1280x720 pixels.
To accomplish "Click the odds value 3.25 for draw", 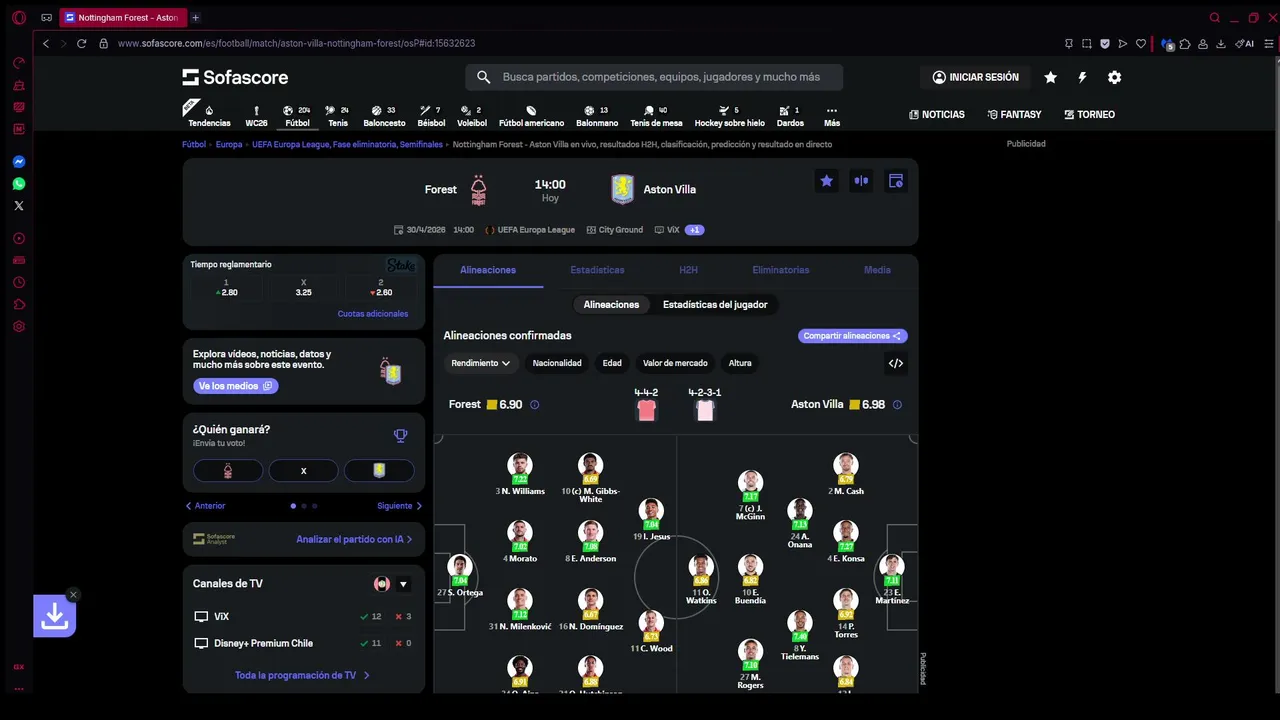I will coord(304,288).
